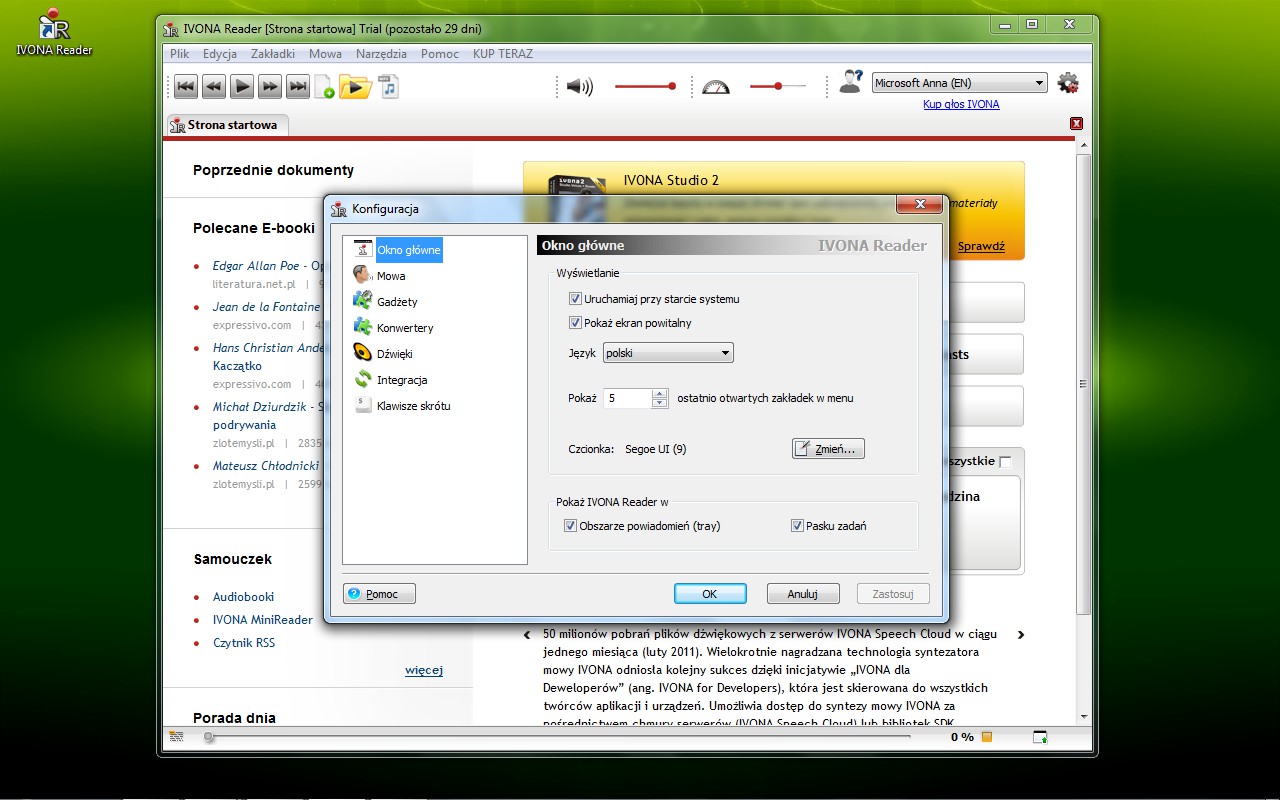Image resolution: width=1280 pixels, height=800 pixels.
Task: Skip to the end with the last button
Action: (298, 87)
